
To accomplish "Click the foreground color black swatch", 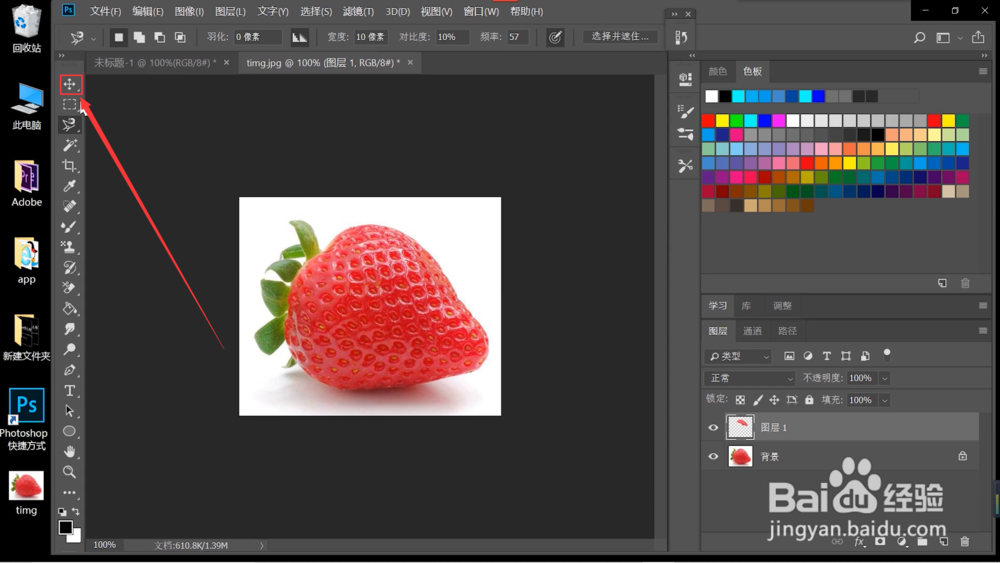I will (x=65, y=527).
